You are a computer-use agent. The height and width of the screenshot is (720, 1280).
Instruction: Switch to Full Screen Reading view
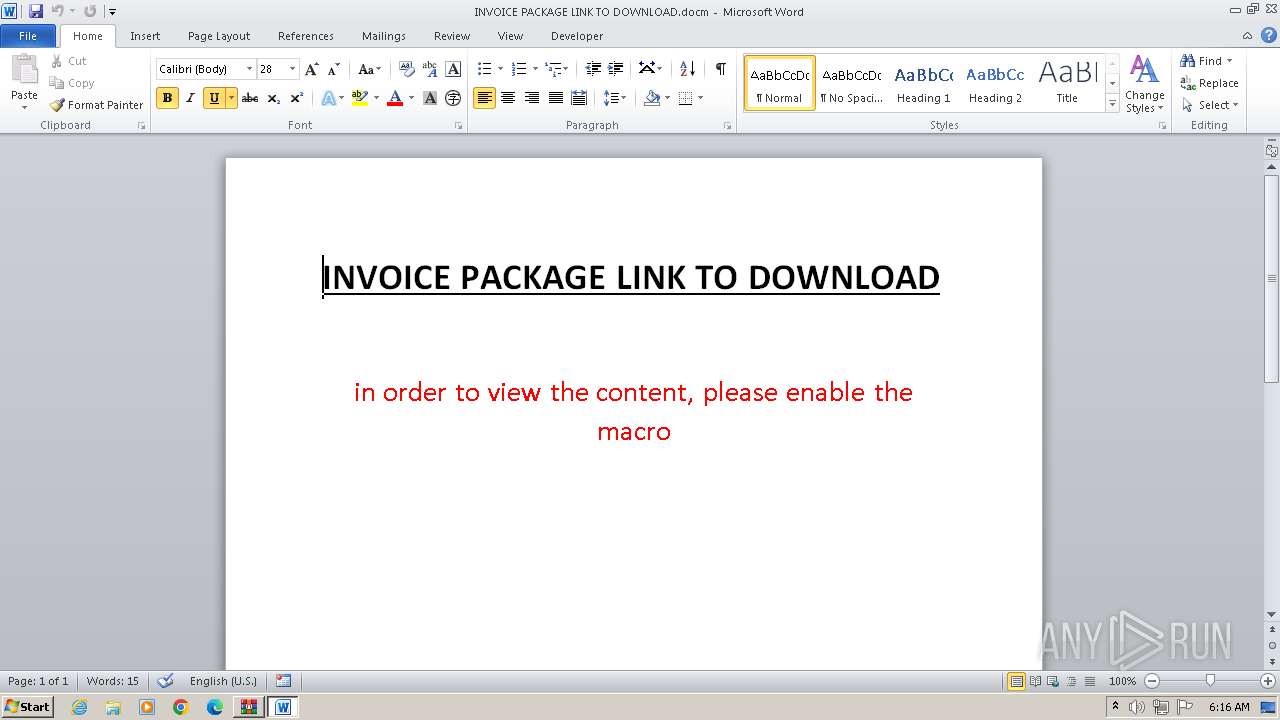coord(1034,681)
